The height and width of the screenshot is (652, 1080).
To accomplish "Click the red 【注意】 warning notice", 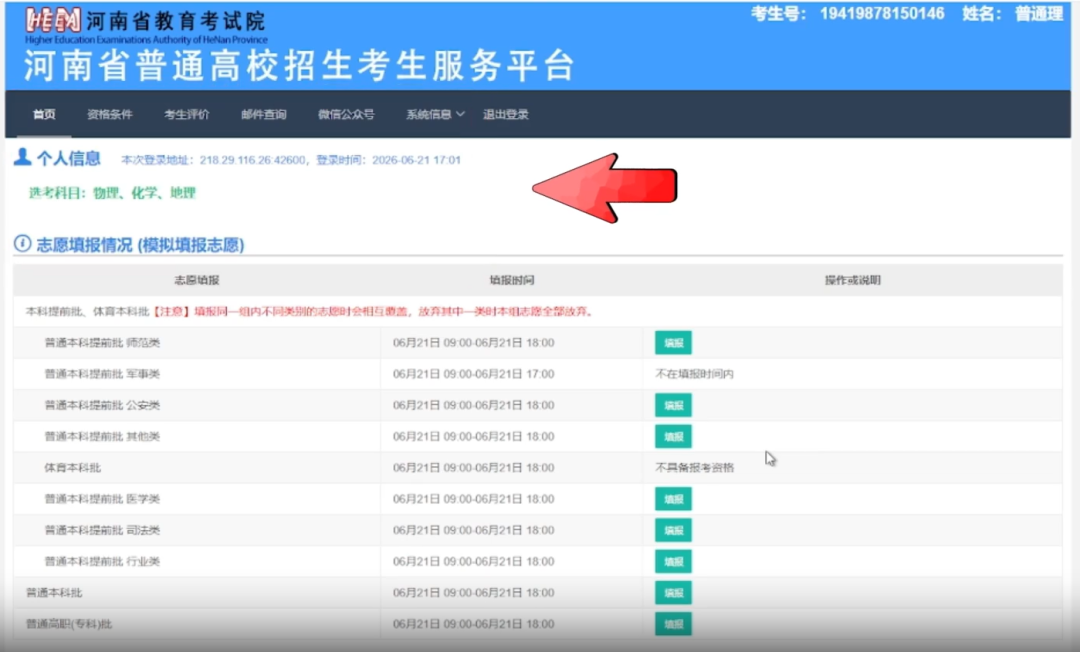I will coord(373,311).
